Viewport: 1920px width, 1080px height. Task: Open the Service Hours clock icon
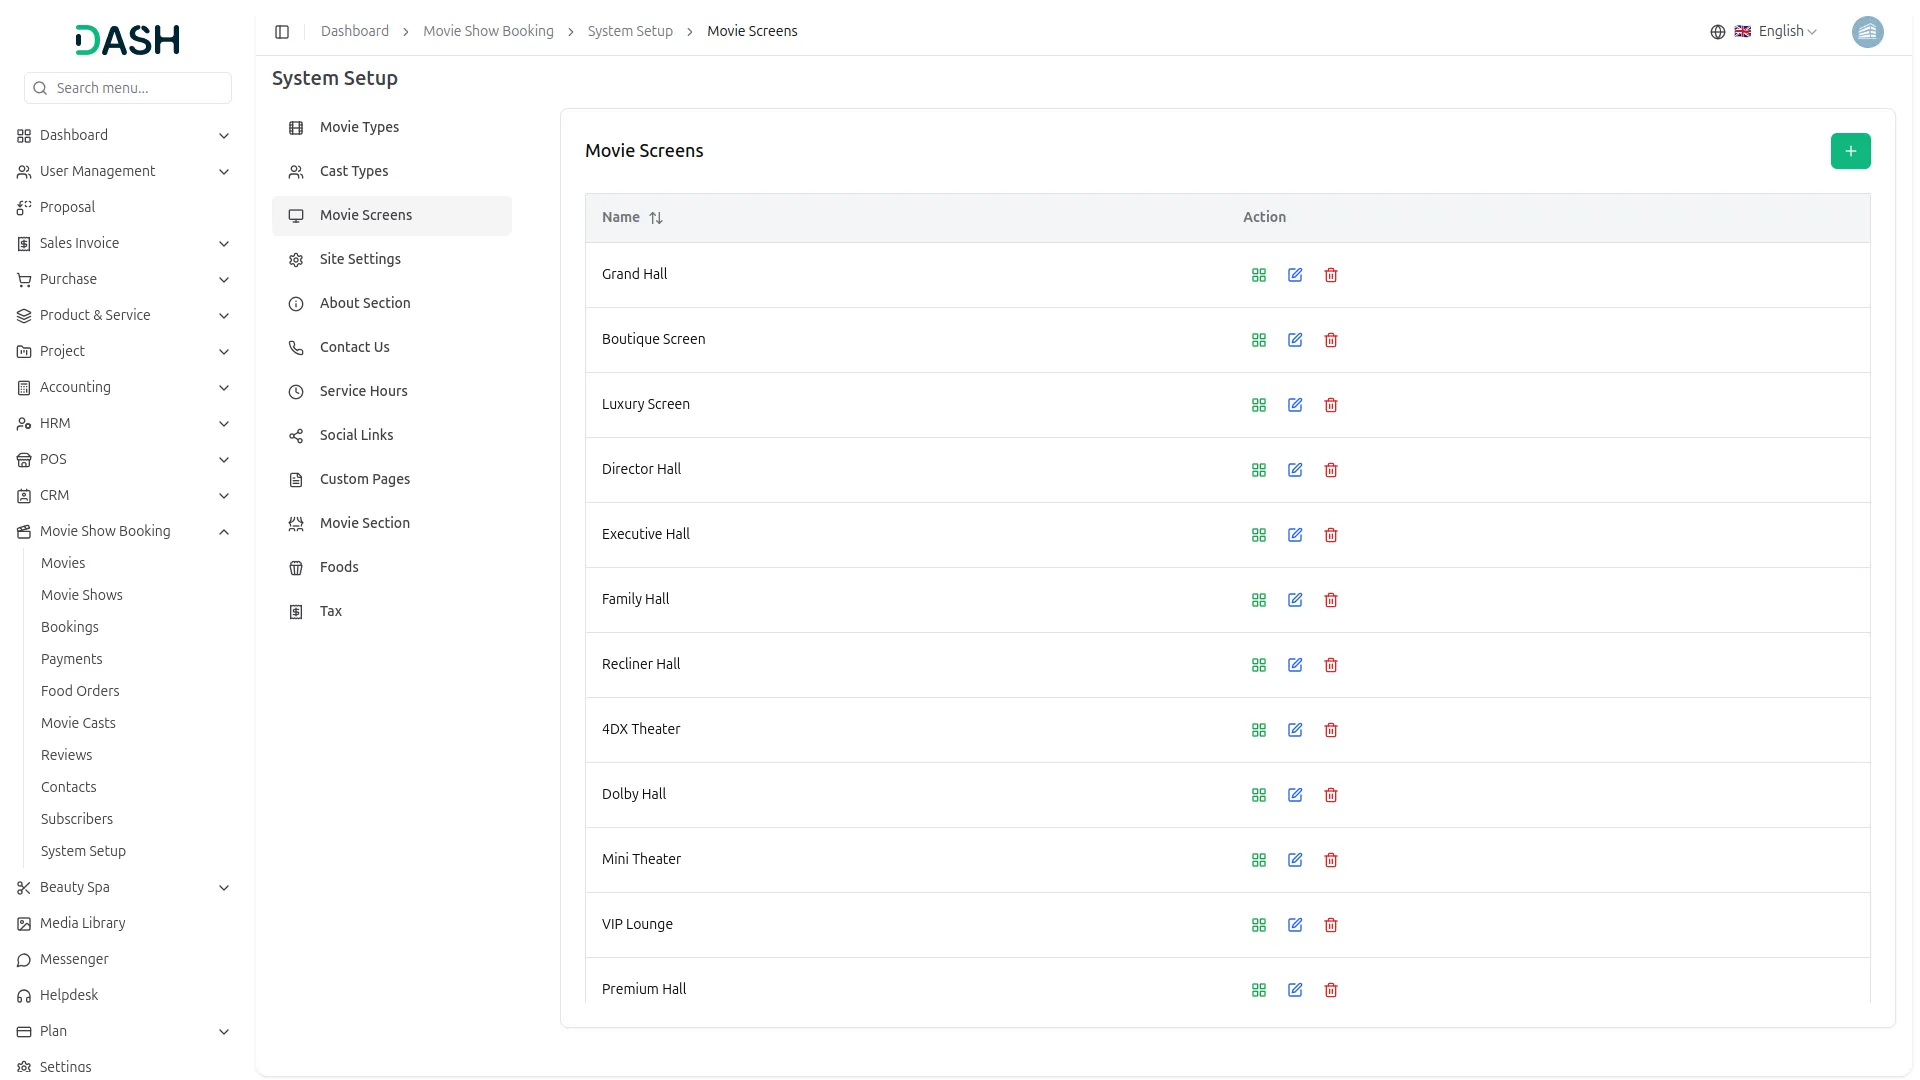295,391
